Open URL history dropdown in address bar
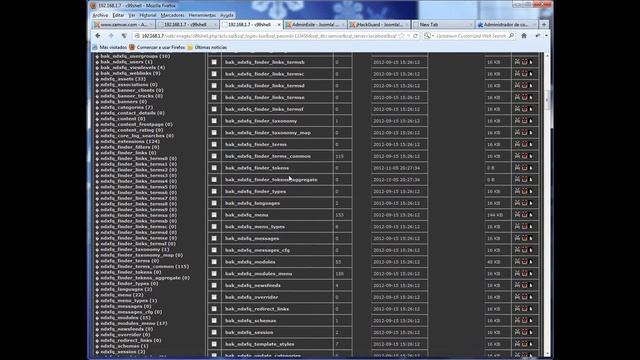Image resolution: width=640 pixels, height=360 pixels. click(x=409, y=36)
